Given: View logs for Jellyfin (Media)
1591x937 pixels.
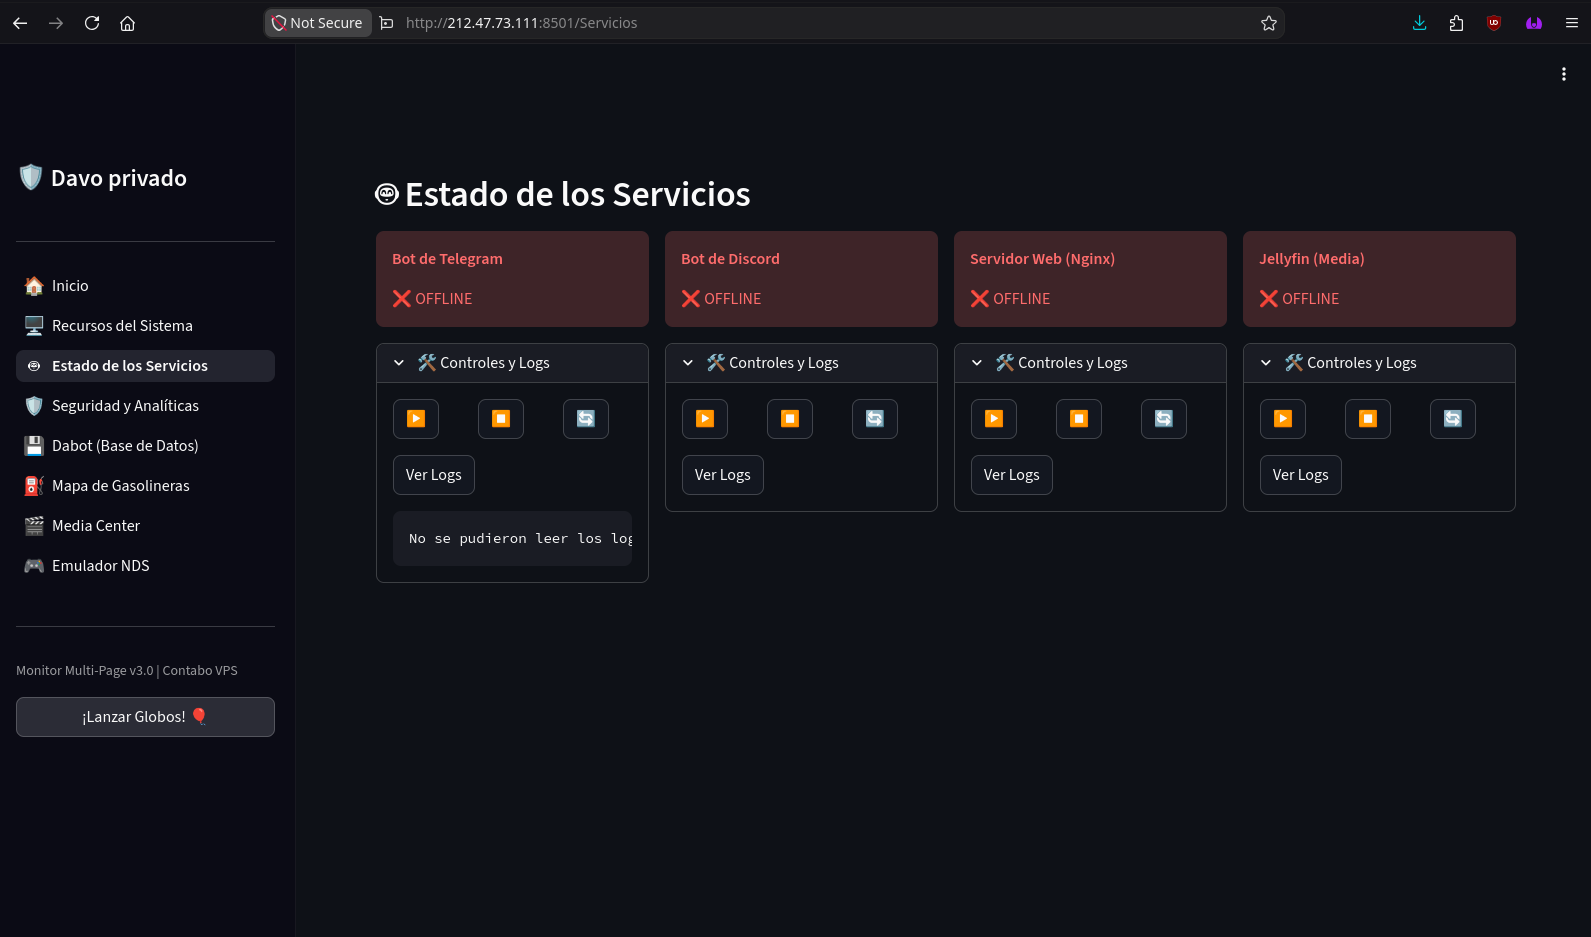Looking at the screenshot, I should tap(1301, 475).
